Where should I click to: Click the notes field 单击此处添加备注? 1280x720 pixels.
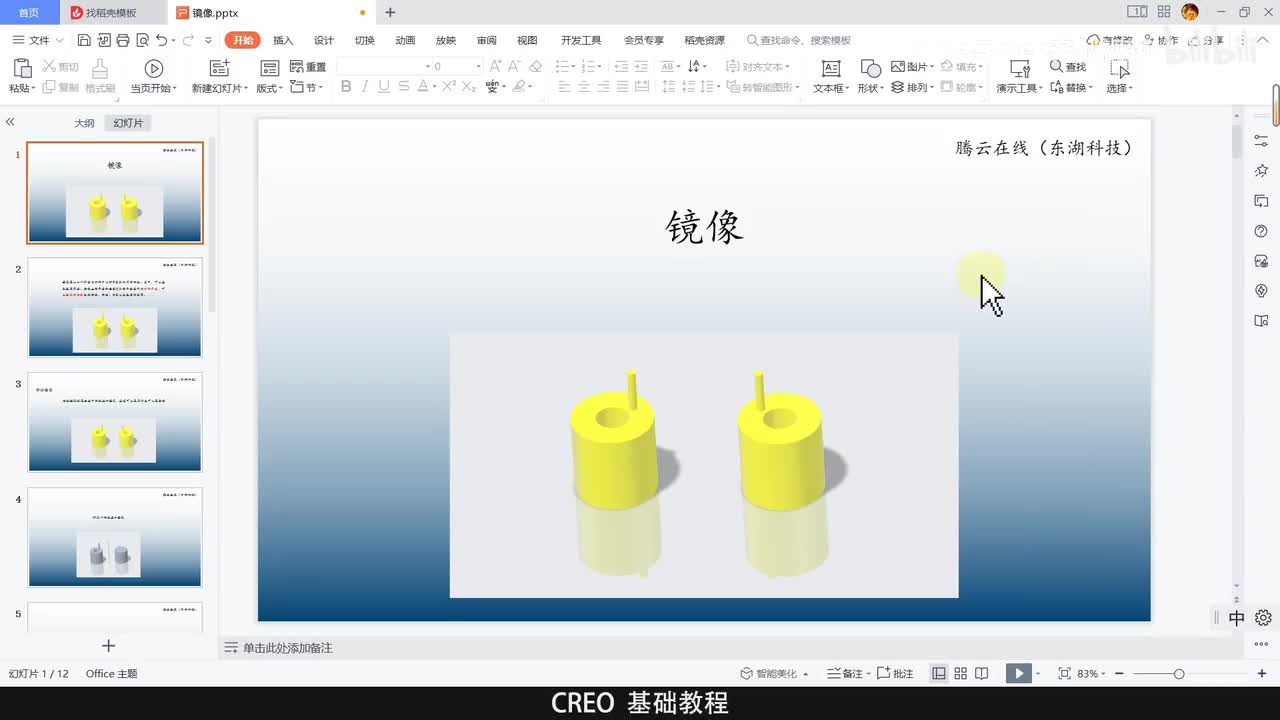pos(288,648)
